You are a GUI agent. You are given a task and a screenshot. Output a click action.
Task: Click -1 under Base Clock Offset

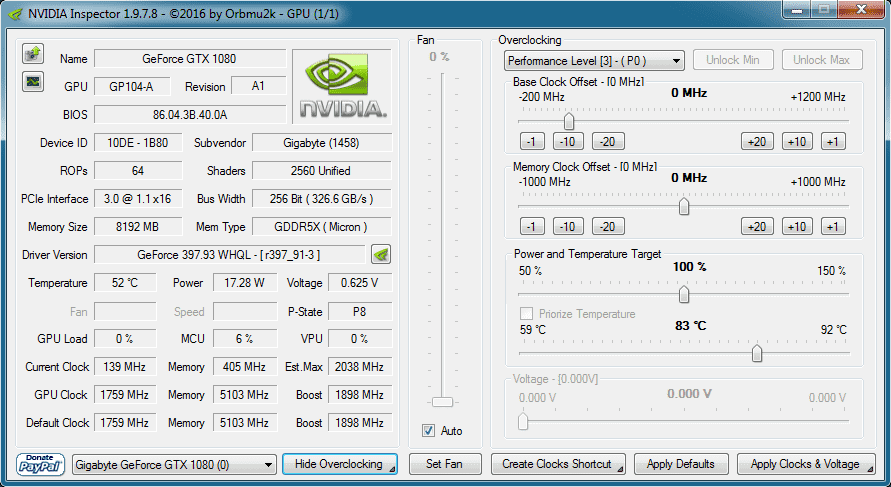click(532, 141)
